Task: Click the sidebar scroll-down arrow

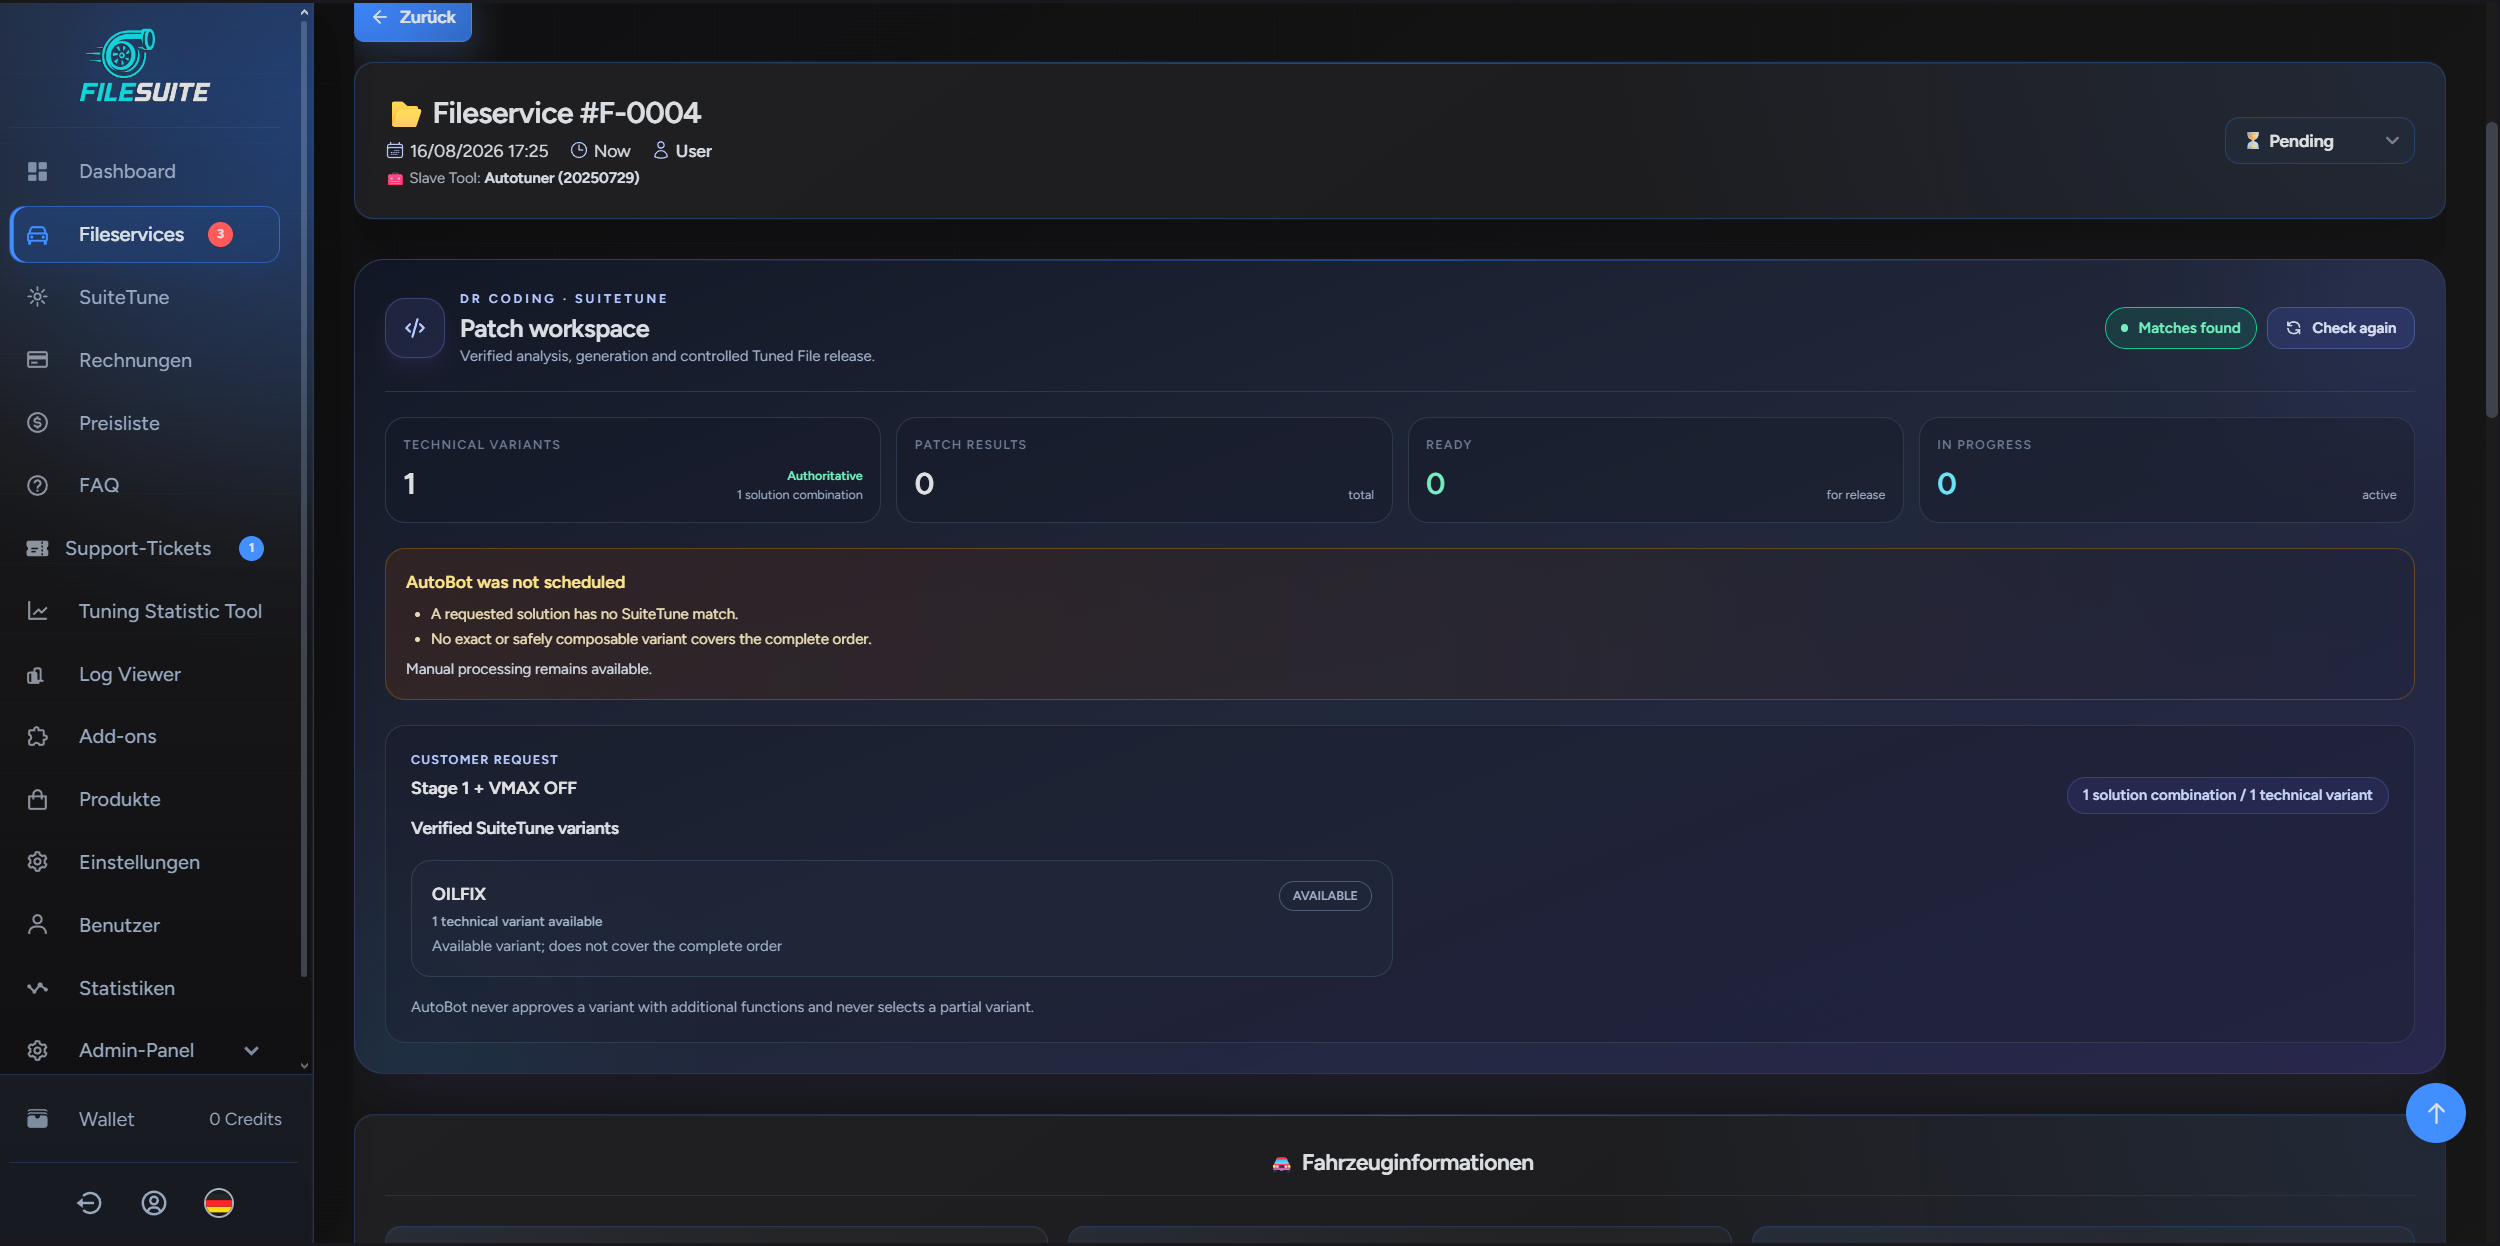Action: pos(304,1066)
